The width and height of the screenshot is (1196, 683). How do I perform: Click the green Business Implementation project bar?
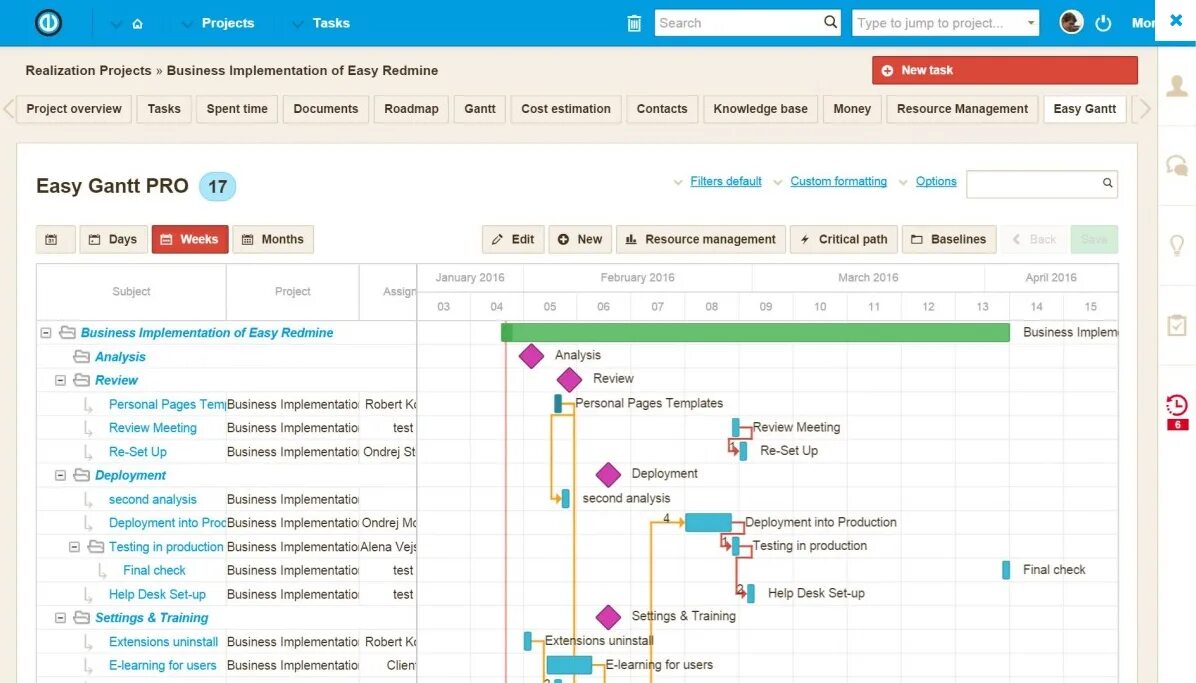(755, 332)
